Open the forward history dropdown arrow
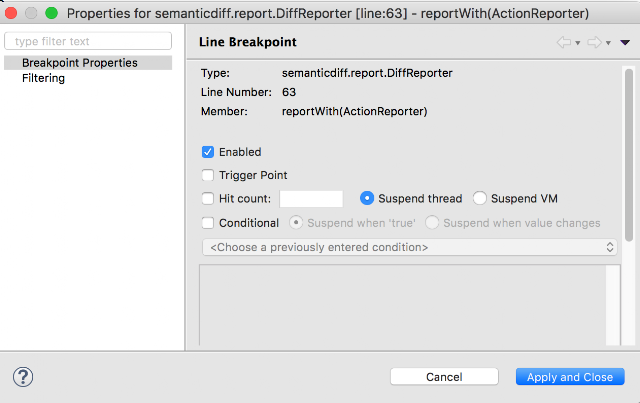This screenshot has height=403, width=640. click(x=608, y=43)
